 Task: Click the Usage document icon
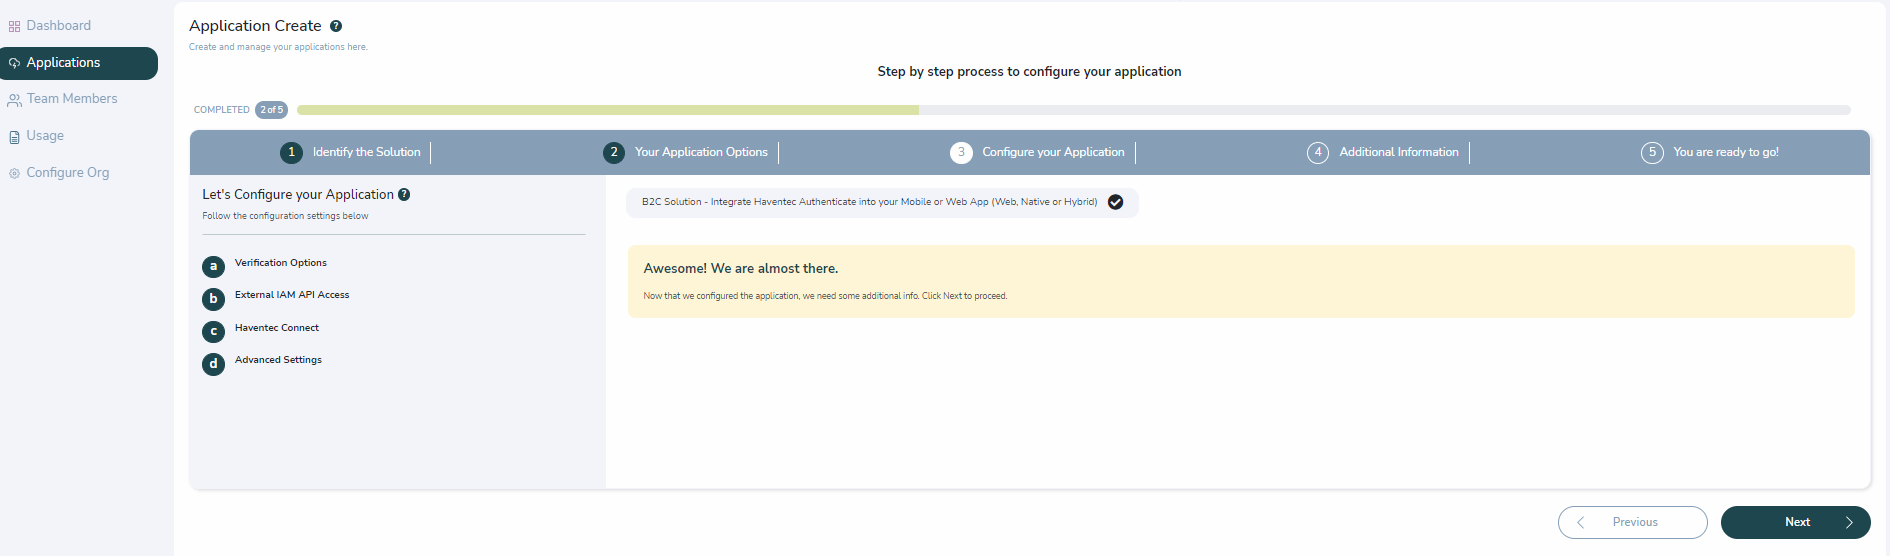(14, 137)
